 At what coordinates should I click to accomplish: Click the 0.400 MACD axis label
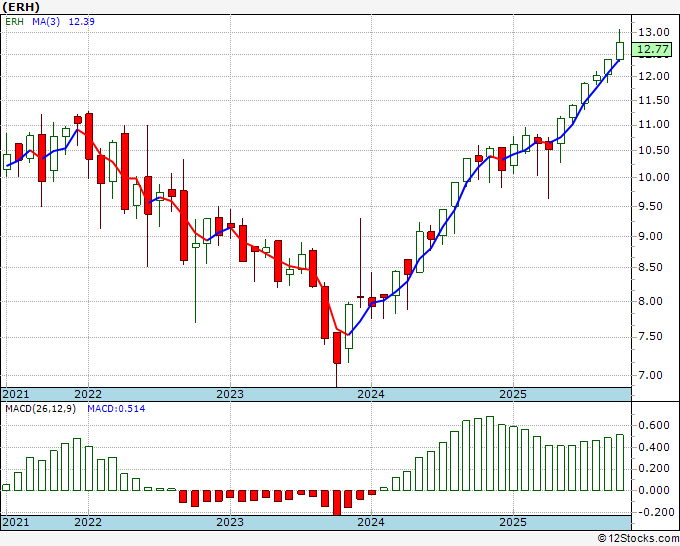[654, 447]
